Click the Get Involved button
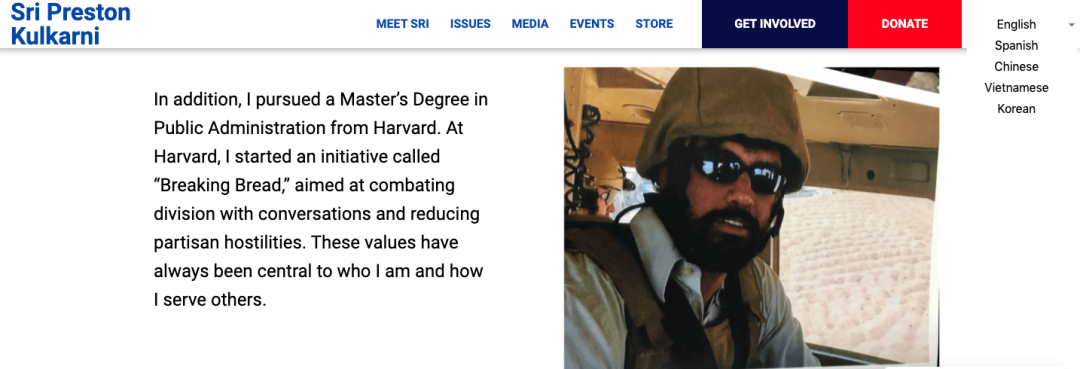This screenshot has width=1080, height=369. click(775, 24)
